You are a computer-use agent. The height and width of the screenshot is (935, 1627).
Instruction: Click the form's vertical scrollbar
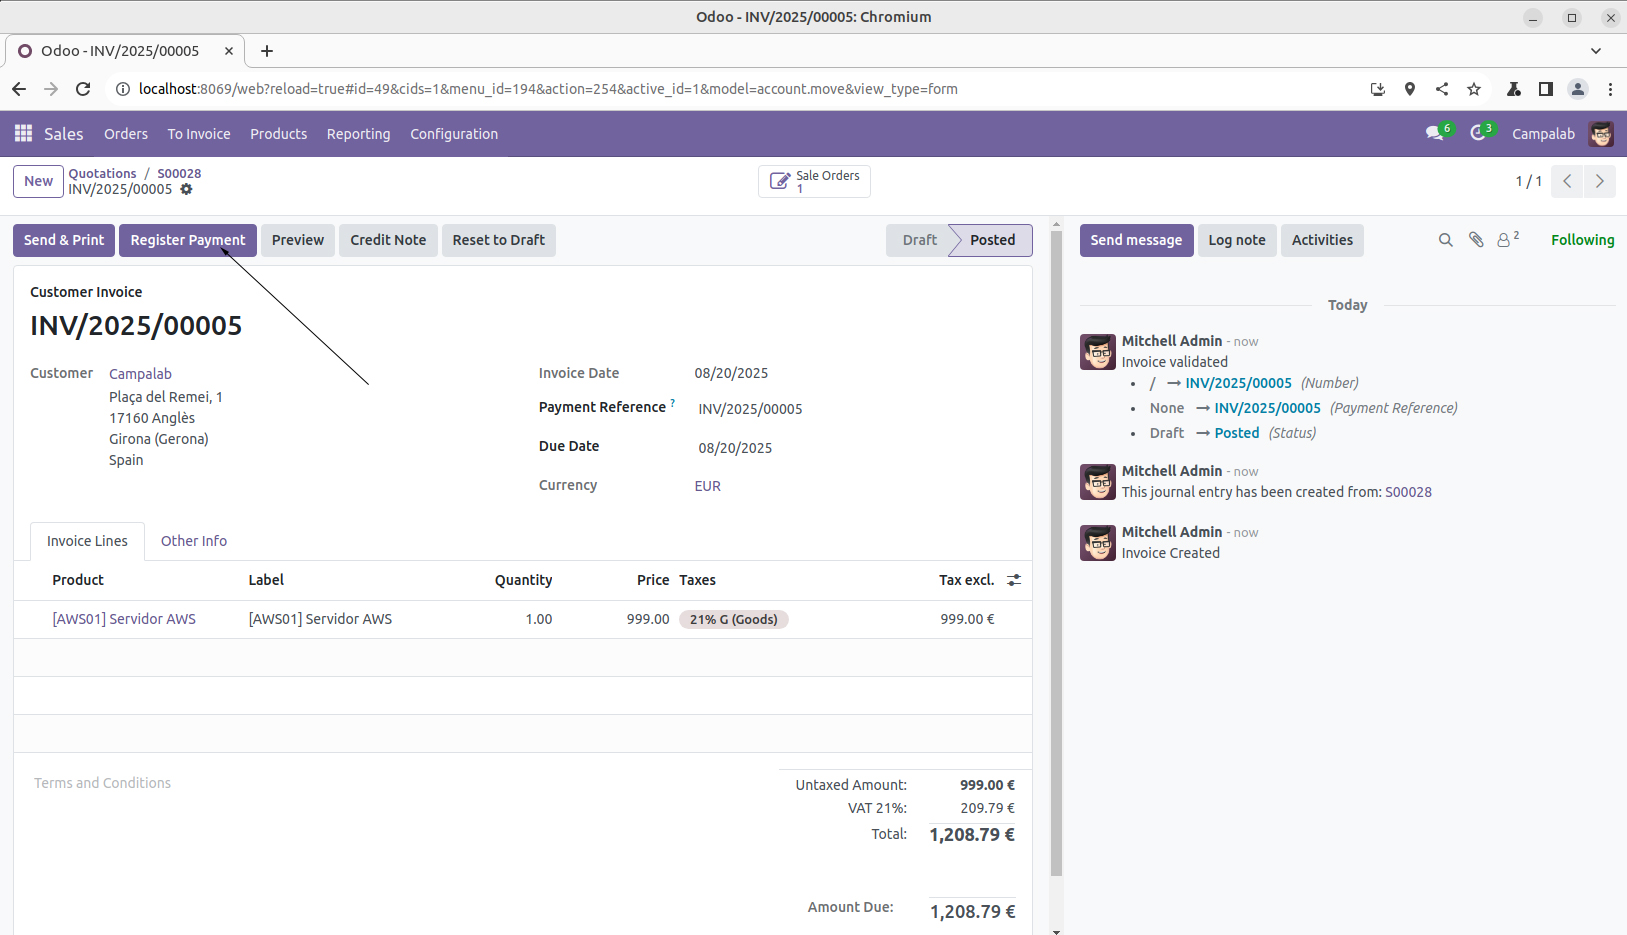click(x=1056, y=550)
